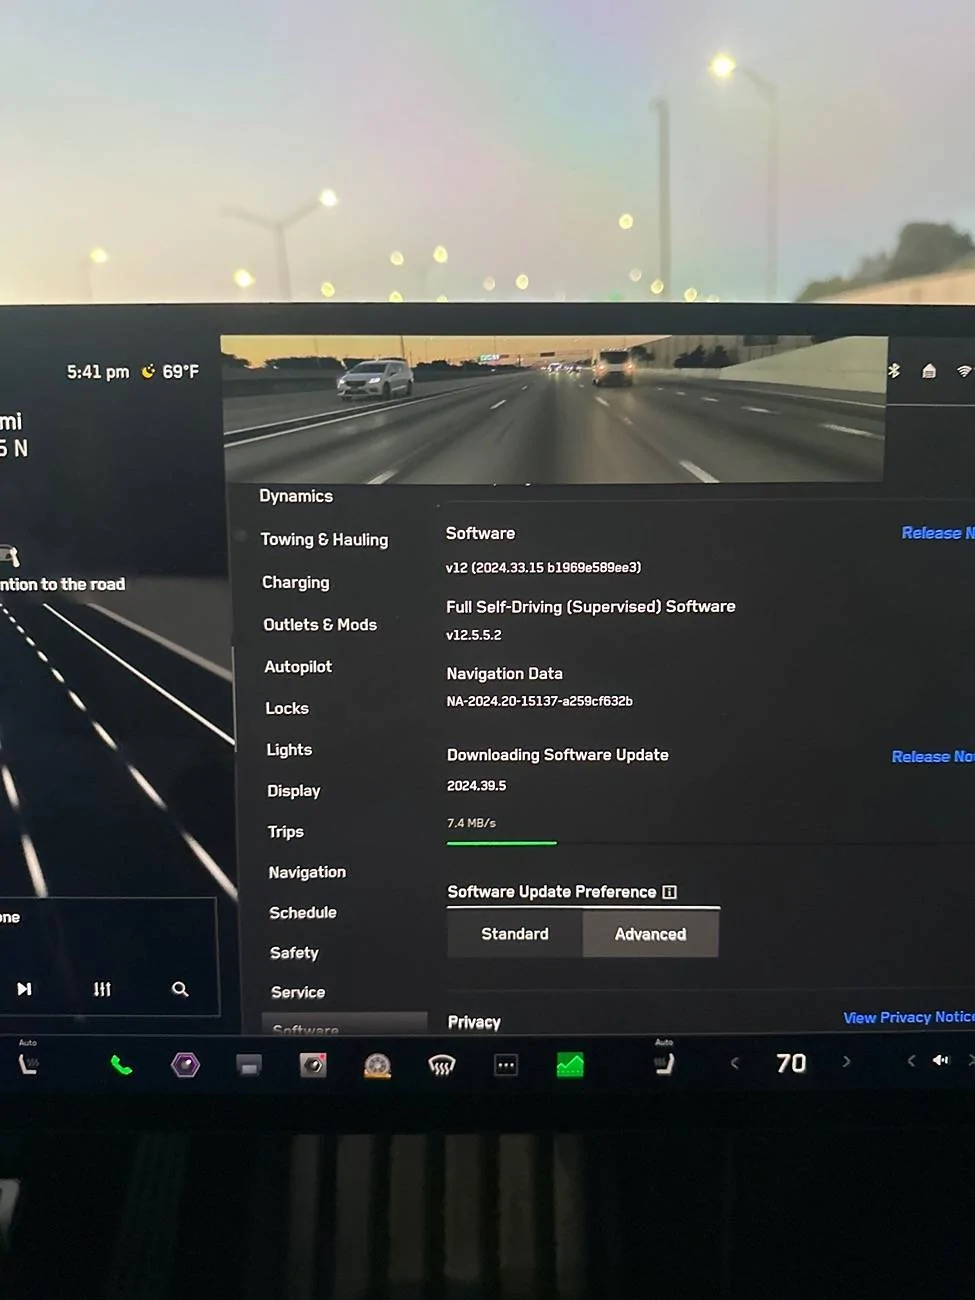Screen dimensions: 975x1300
Task: Select the Software menu item
Action: click(x=344, y=1025)
